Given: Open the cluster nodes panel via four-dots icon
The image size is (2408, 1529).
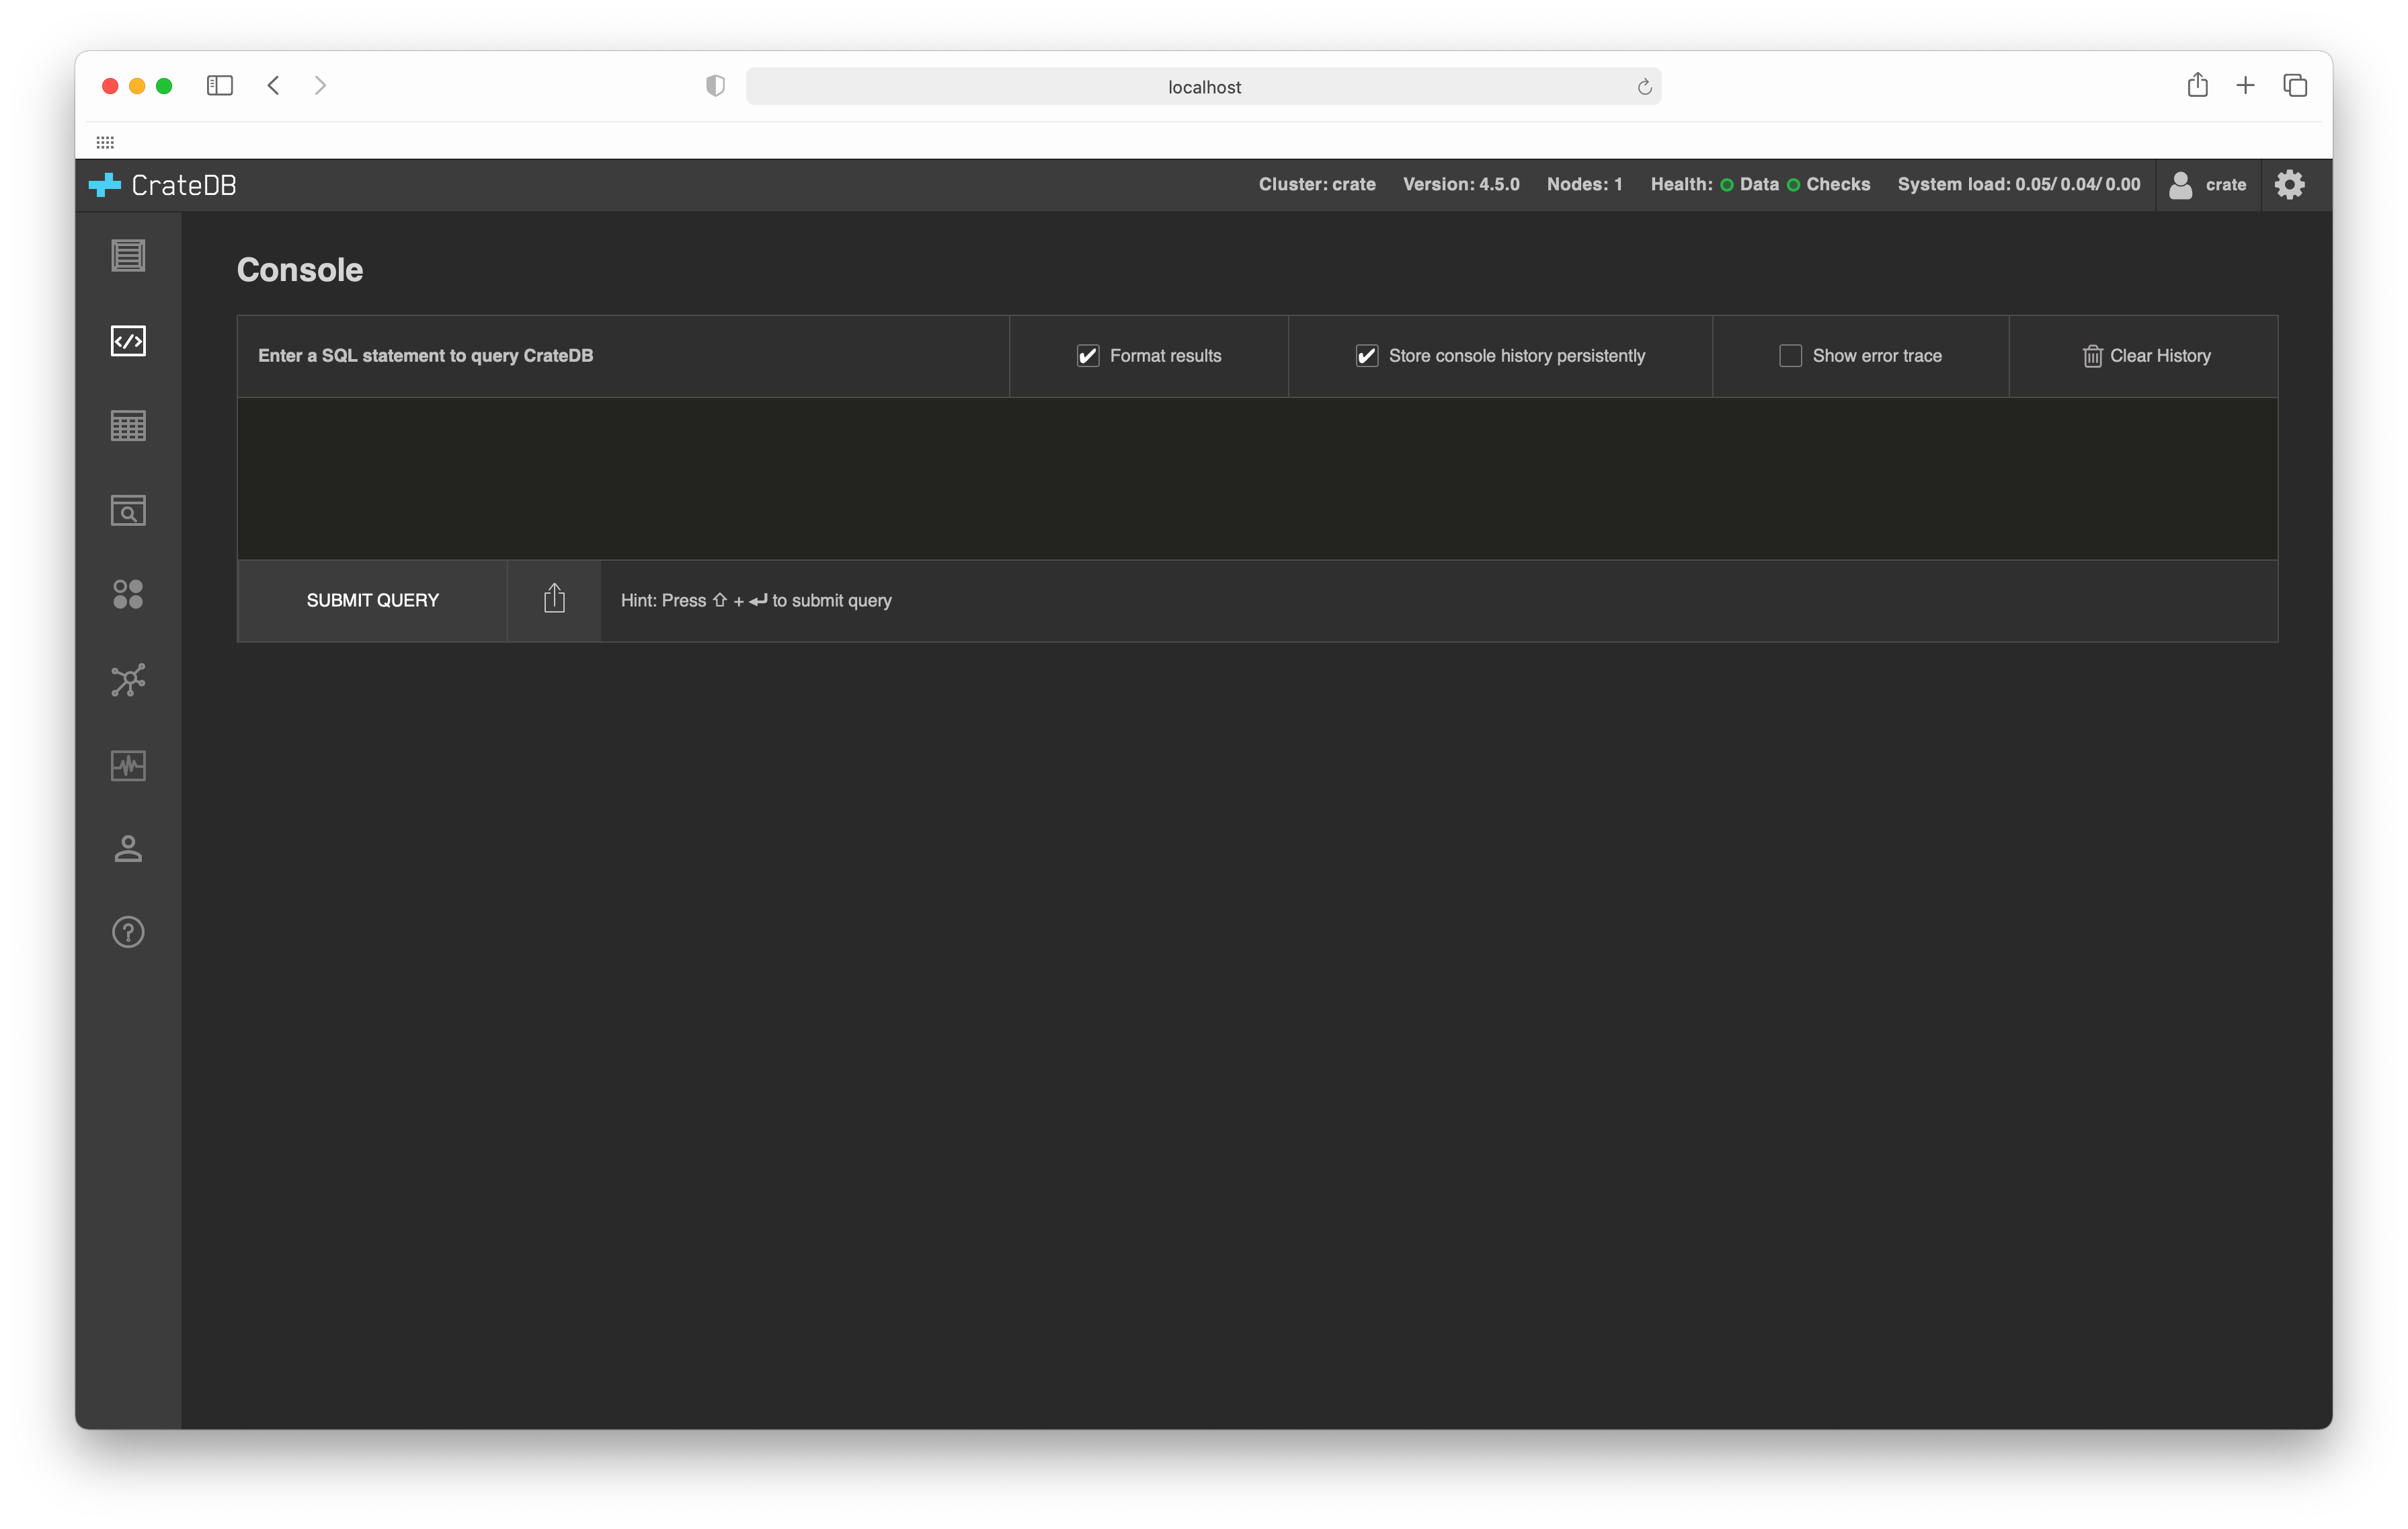Looking at the screenshot, I should click(x=128, y=595).
